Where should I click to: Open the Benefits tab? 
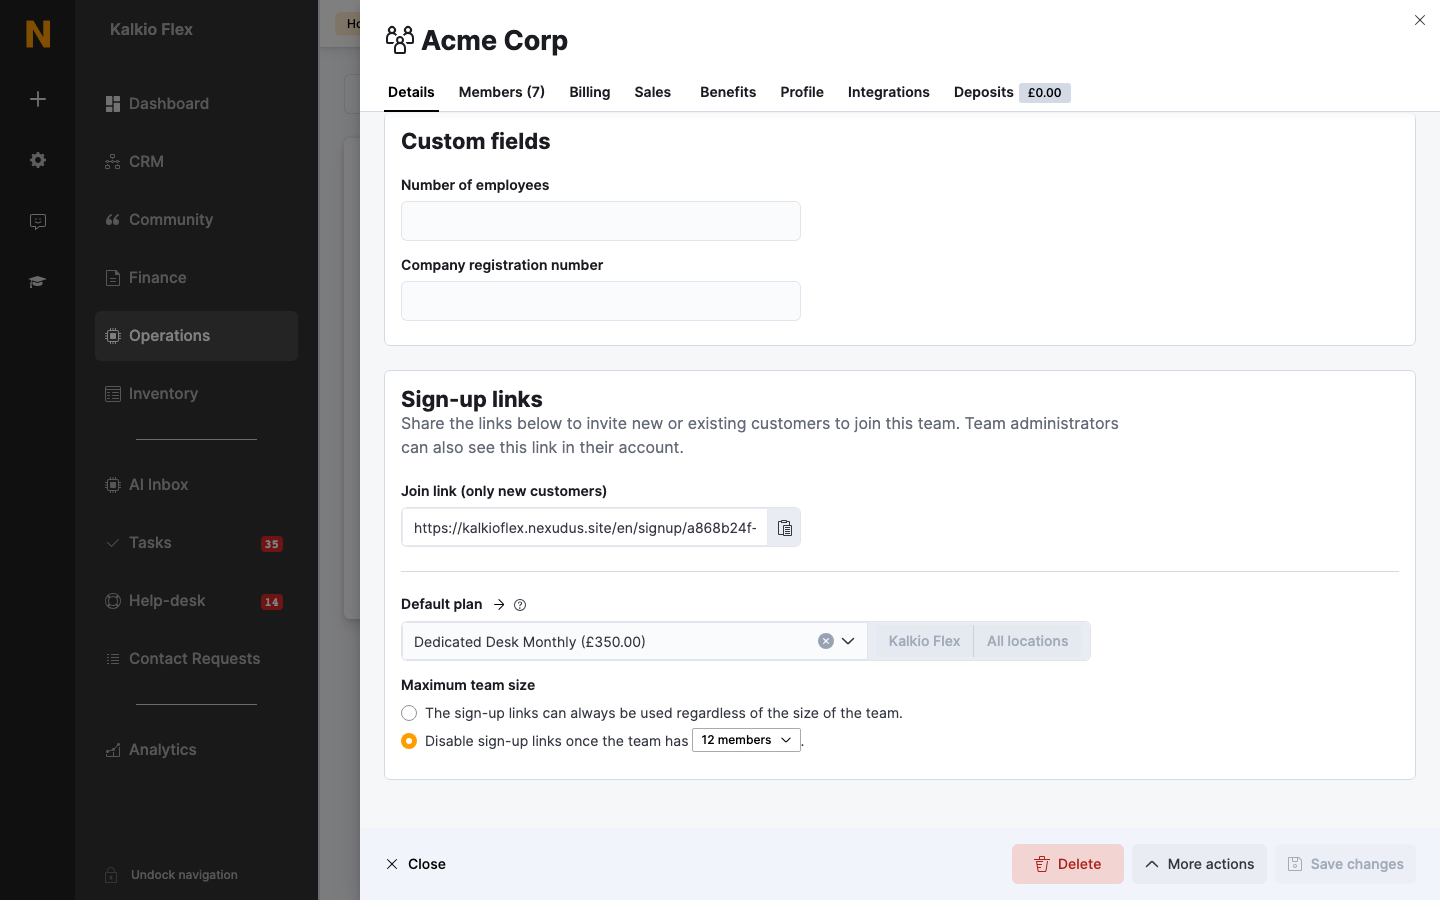coord(728,92)
